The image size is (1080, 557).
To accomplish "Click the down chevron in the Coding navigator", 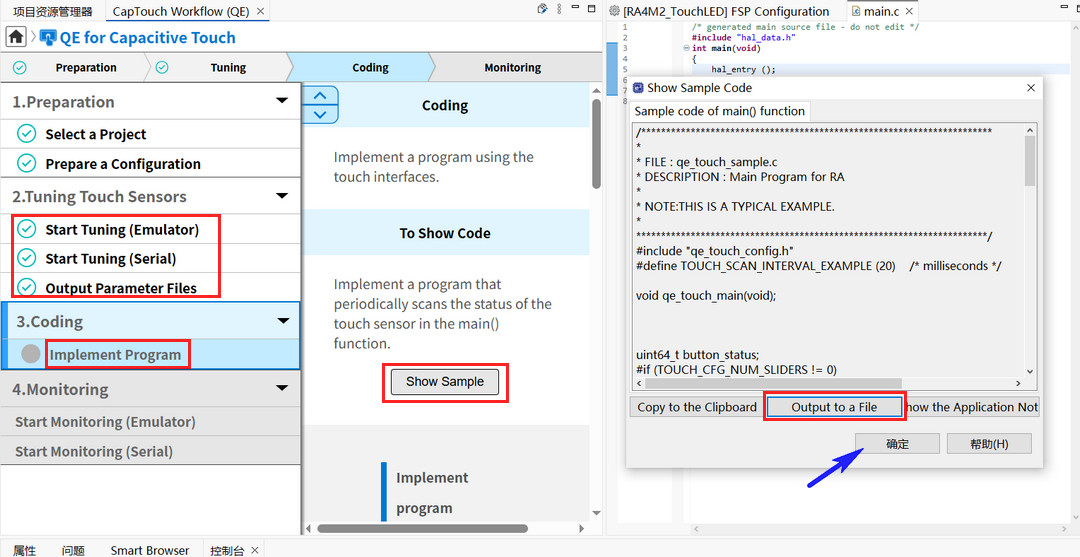I will pyautogui.click(x=320, y=114).
